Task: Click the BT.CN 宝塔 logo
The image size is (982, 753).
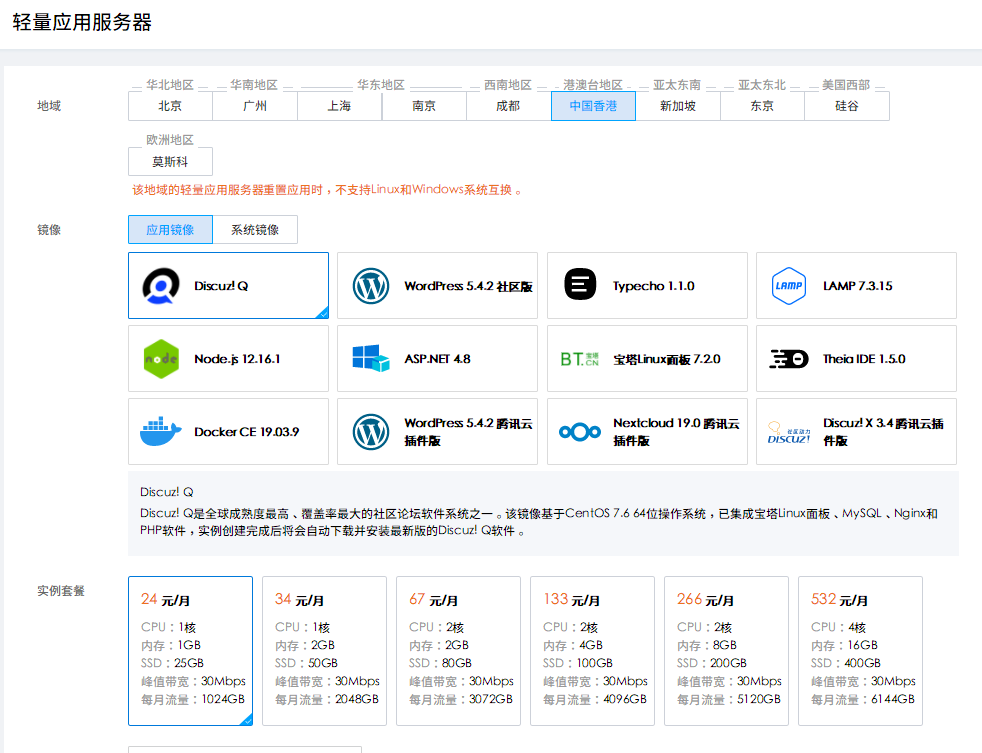Action: click(x=580, y=359)
